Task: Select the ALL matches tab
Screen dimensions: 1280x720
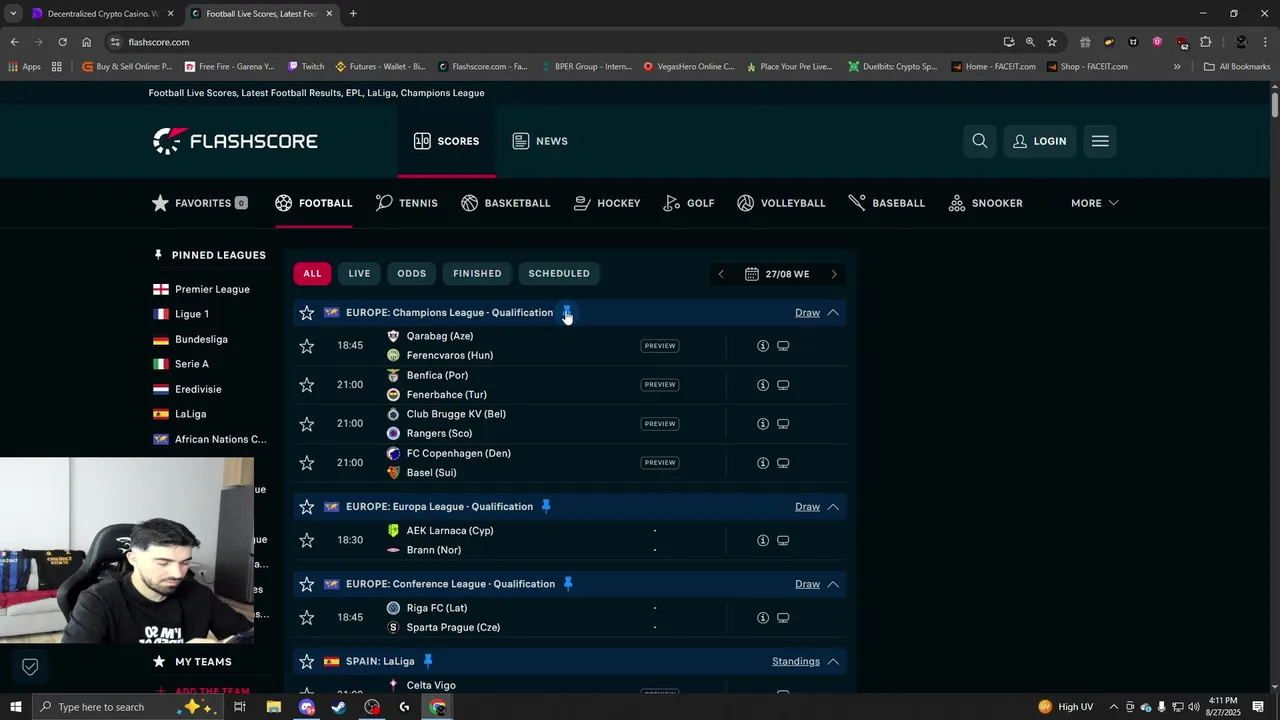Action: tap(313, 273)
